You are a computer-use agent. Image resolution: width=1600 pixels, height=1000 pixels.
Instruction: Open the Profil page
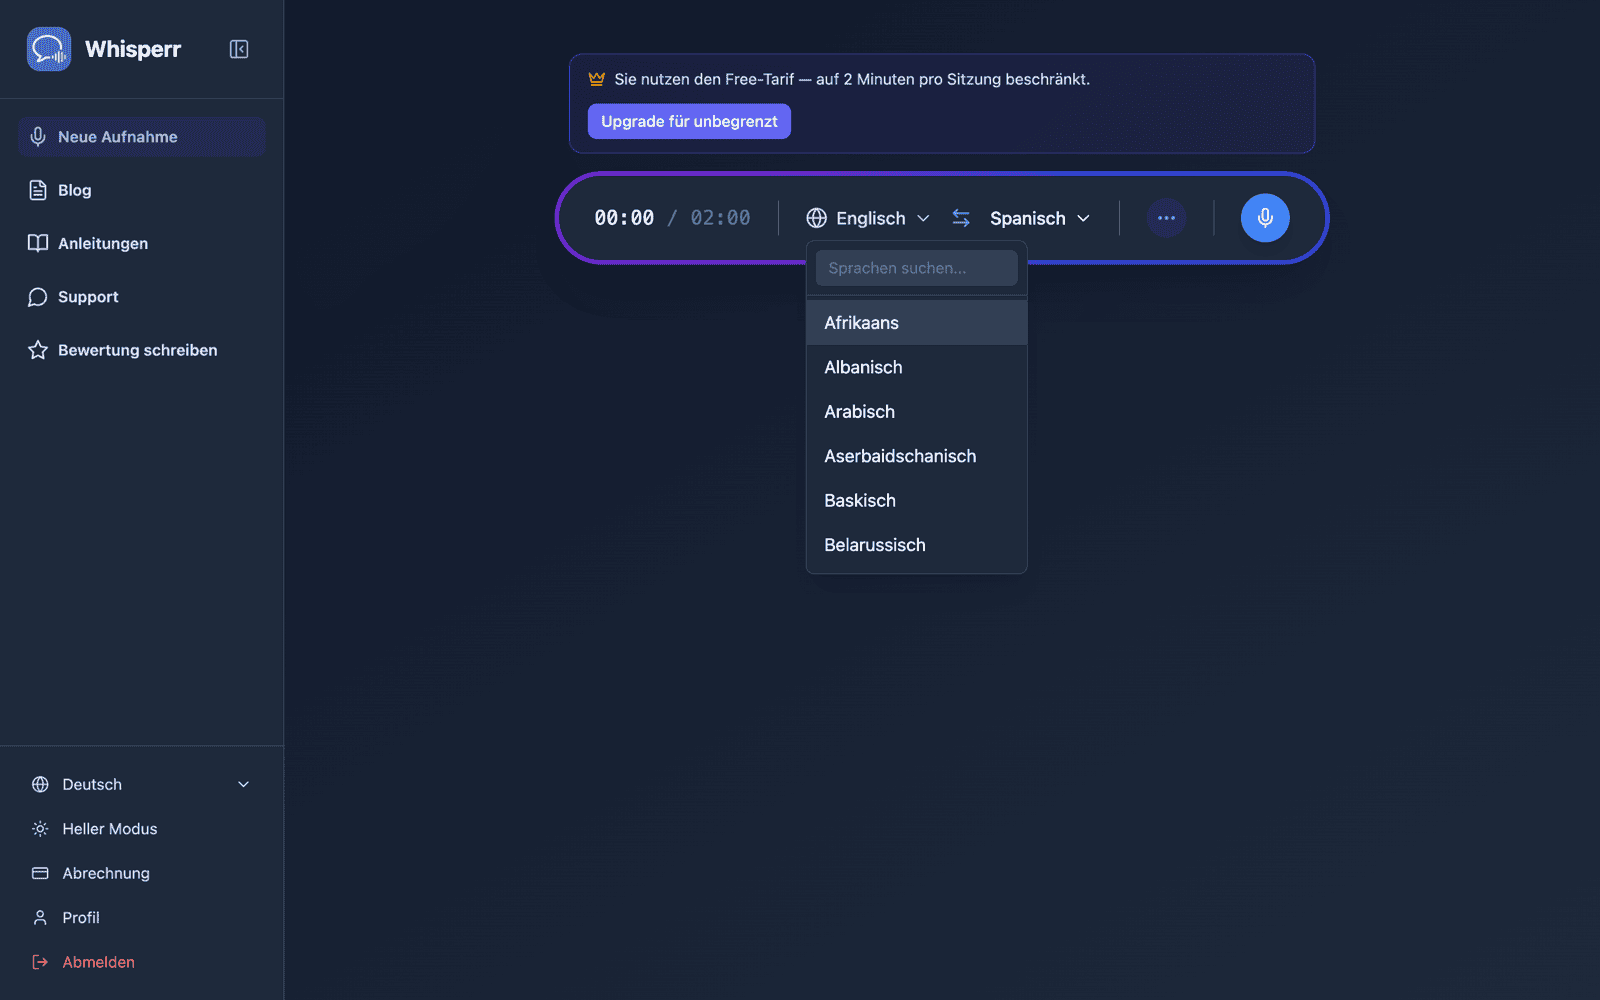141,917
